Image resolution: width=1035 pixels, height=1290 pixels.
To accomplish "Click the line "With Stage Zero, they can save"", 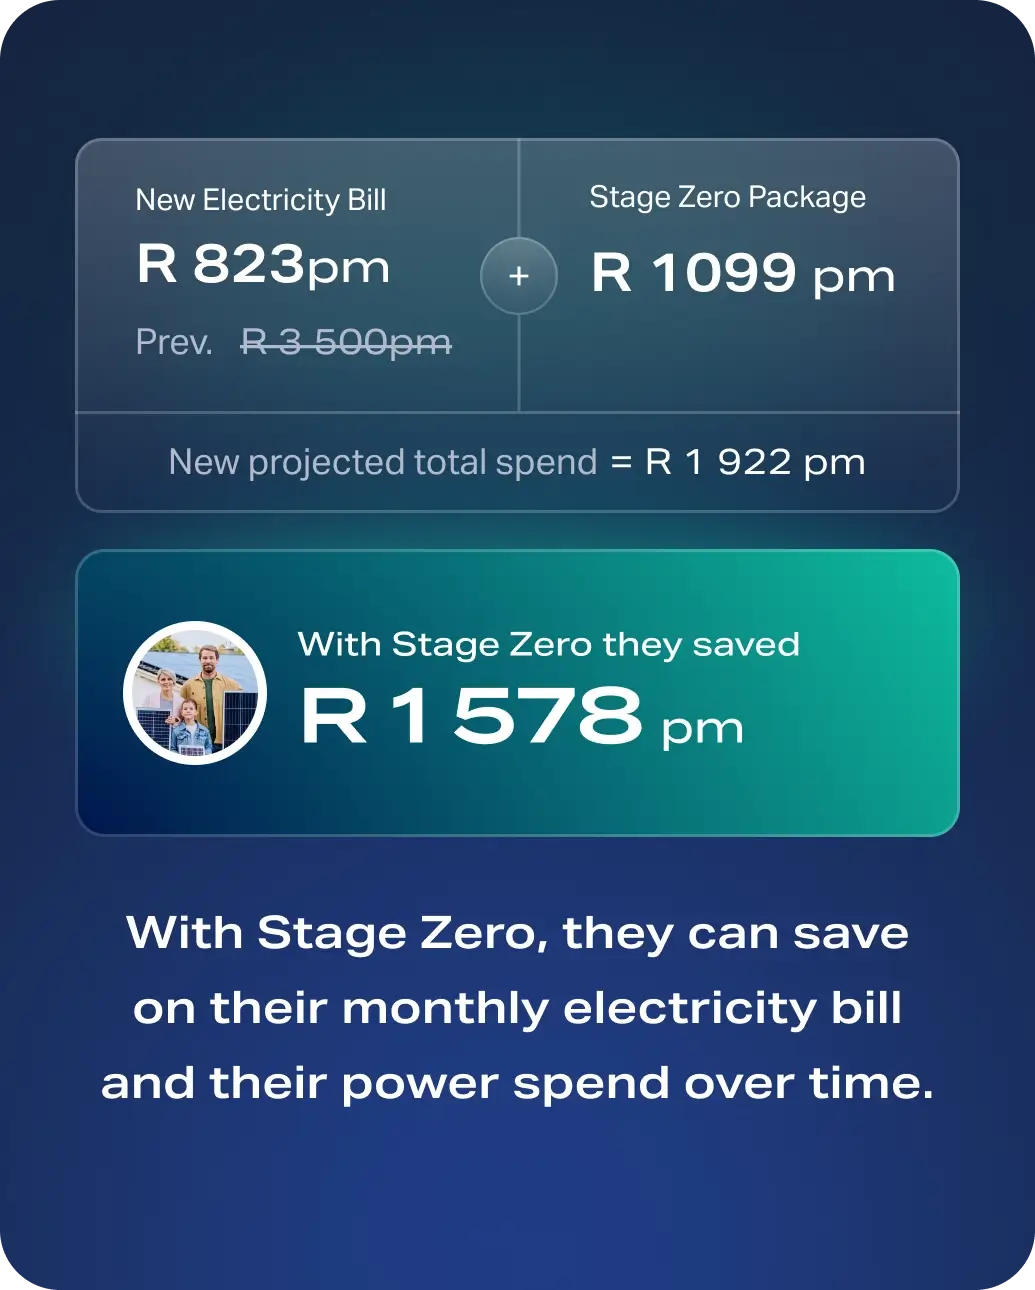I will click(x=517, y=933).
